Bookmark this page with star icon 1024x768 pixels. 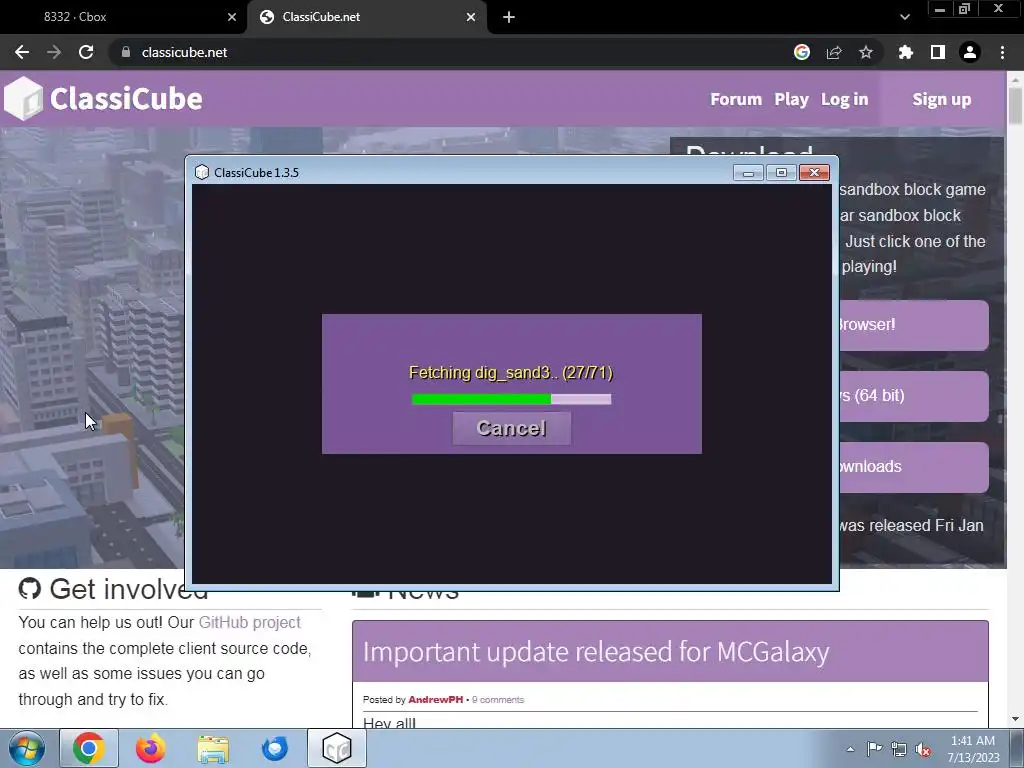[x=866, y=52]
